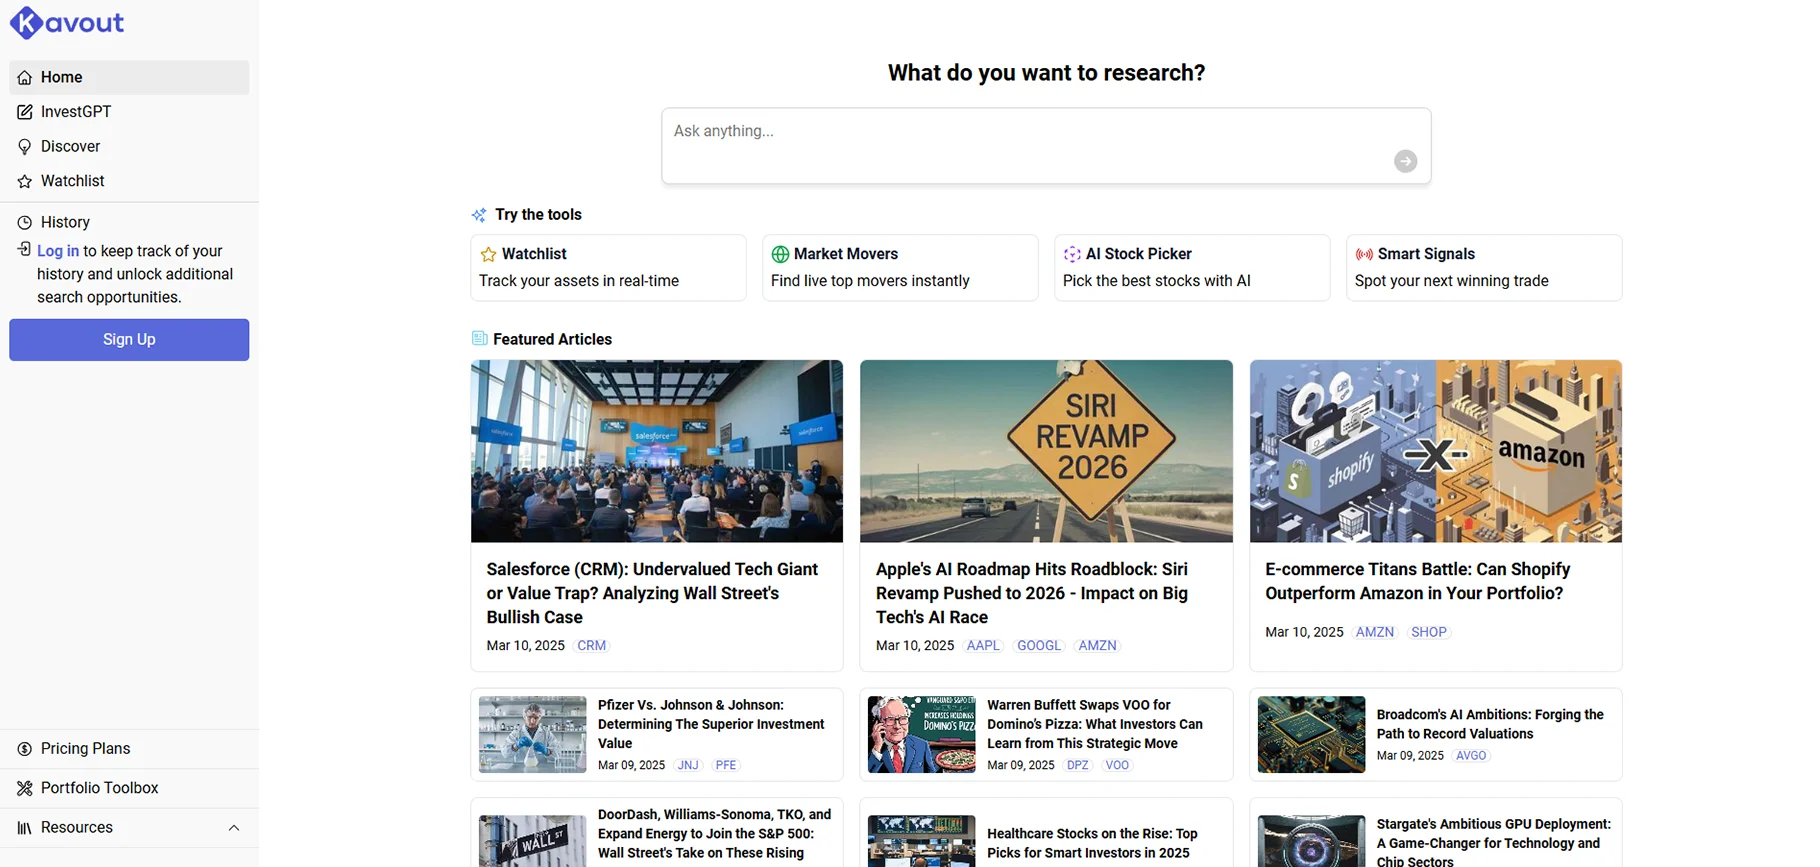This screenshot has width=1820, height=867.
Task: Open the Stargate GPU article thumbnail
Action: (x=1311, y=841)
